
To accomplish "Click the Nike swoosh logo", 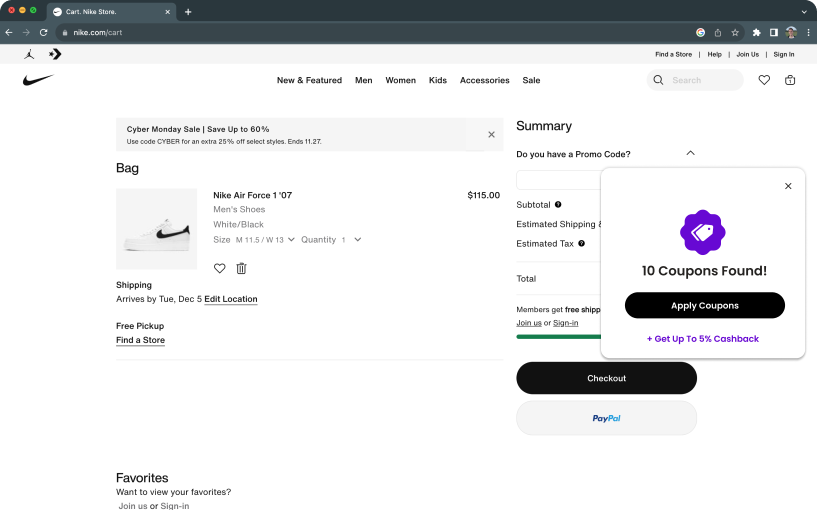I will click(x=38, y=80).
